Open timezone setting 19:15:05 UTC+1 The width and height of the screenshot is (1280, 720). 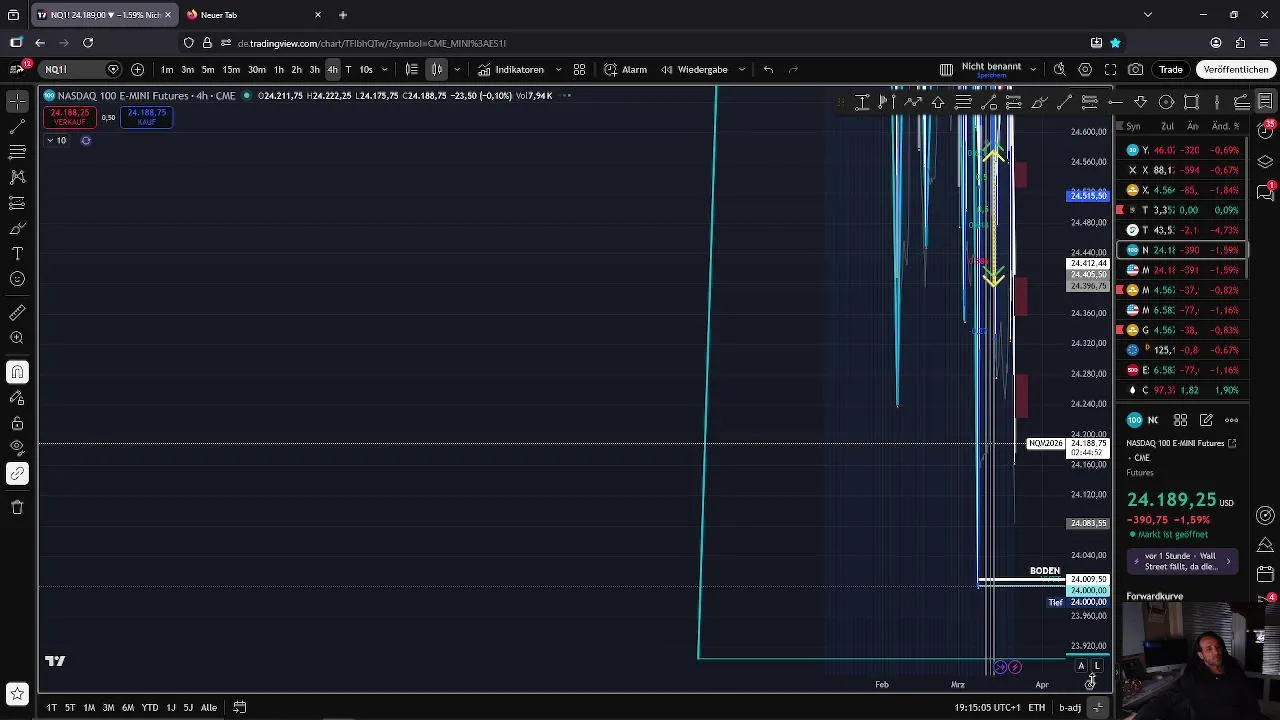coord(987,707)
